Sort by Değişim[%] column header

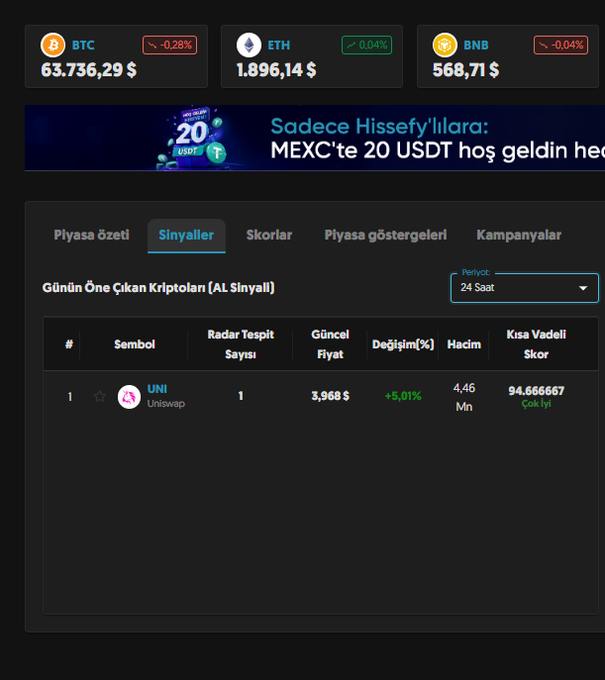pyautogui.click(x=403, y=344)
